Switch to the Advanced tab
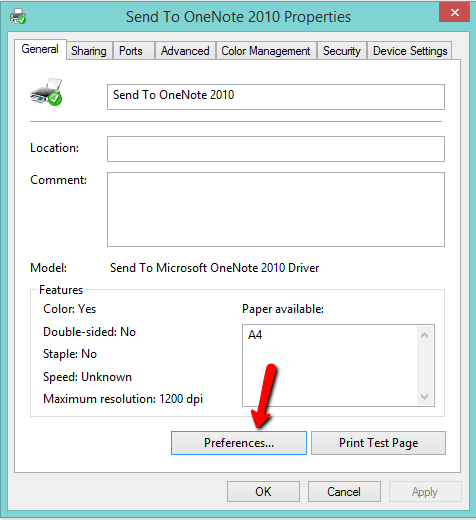The width and height of the screenshot is (476, 520). point(185,51)
